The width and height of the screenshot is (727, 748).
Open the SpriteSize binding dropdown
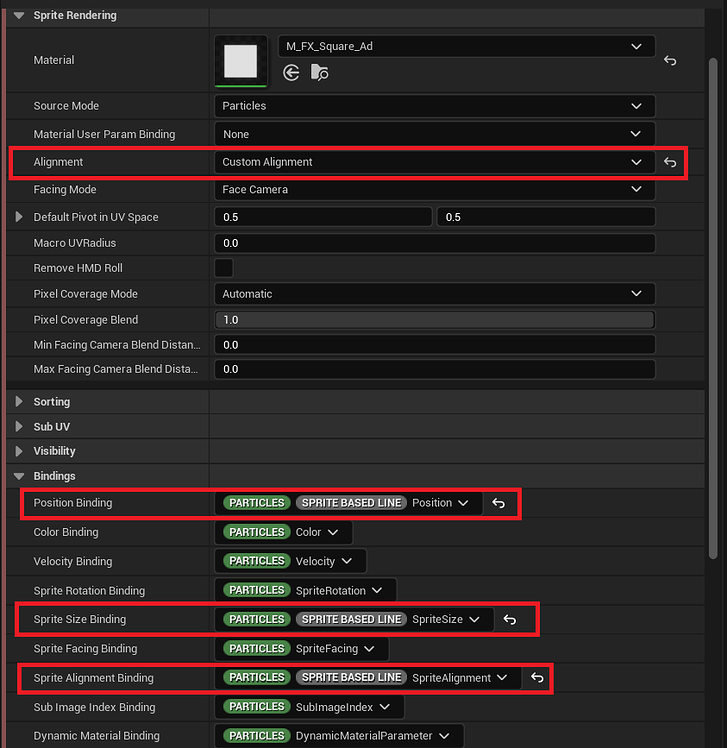354,619
